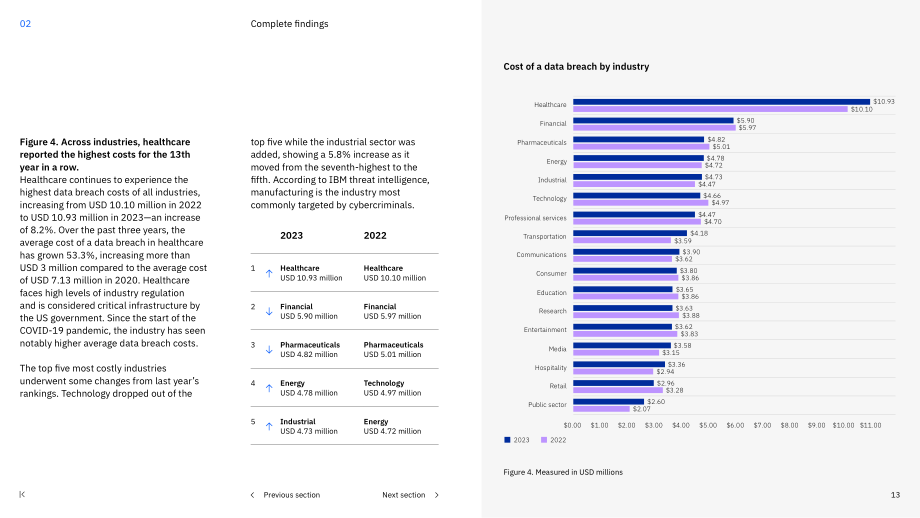Viewport: 920px width, 518px height.
Task: Click the Healthcare 2023 bar labeled $10.93
Action: [721, 102]
